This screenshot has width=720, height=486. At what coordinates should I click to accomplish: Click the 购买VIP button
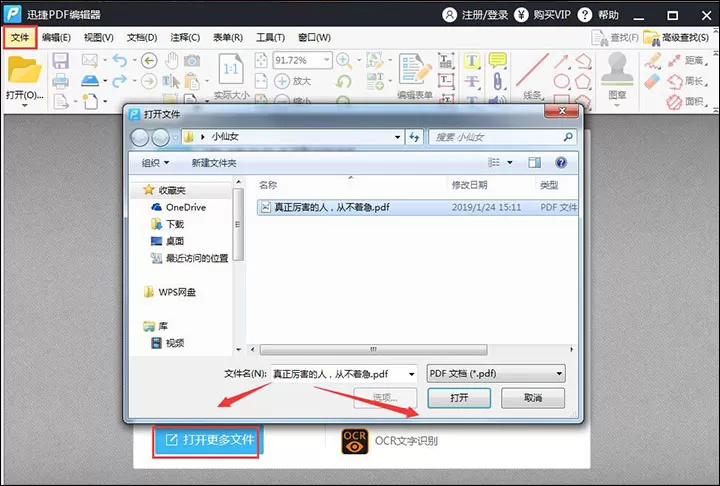pos(542,15)
